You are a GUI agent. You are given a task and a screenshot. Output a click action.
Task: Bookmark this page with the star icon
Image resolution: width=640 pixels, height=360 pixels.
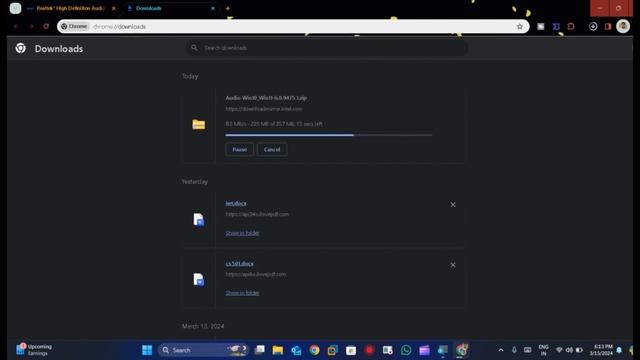[x=520, y=27]
